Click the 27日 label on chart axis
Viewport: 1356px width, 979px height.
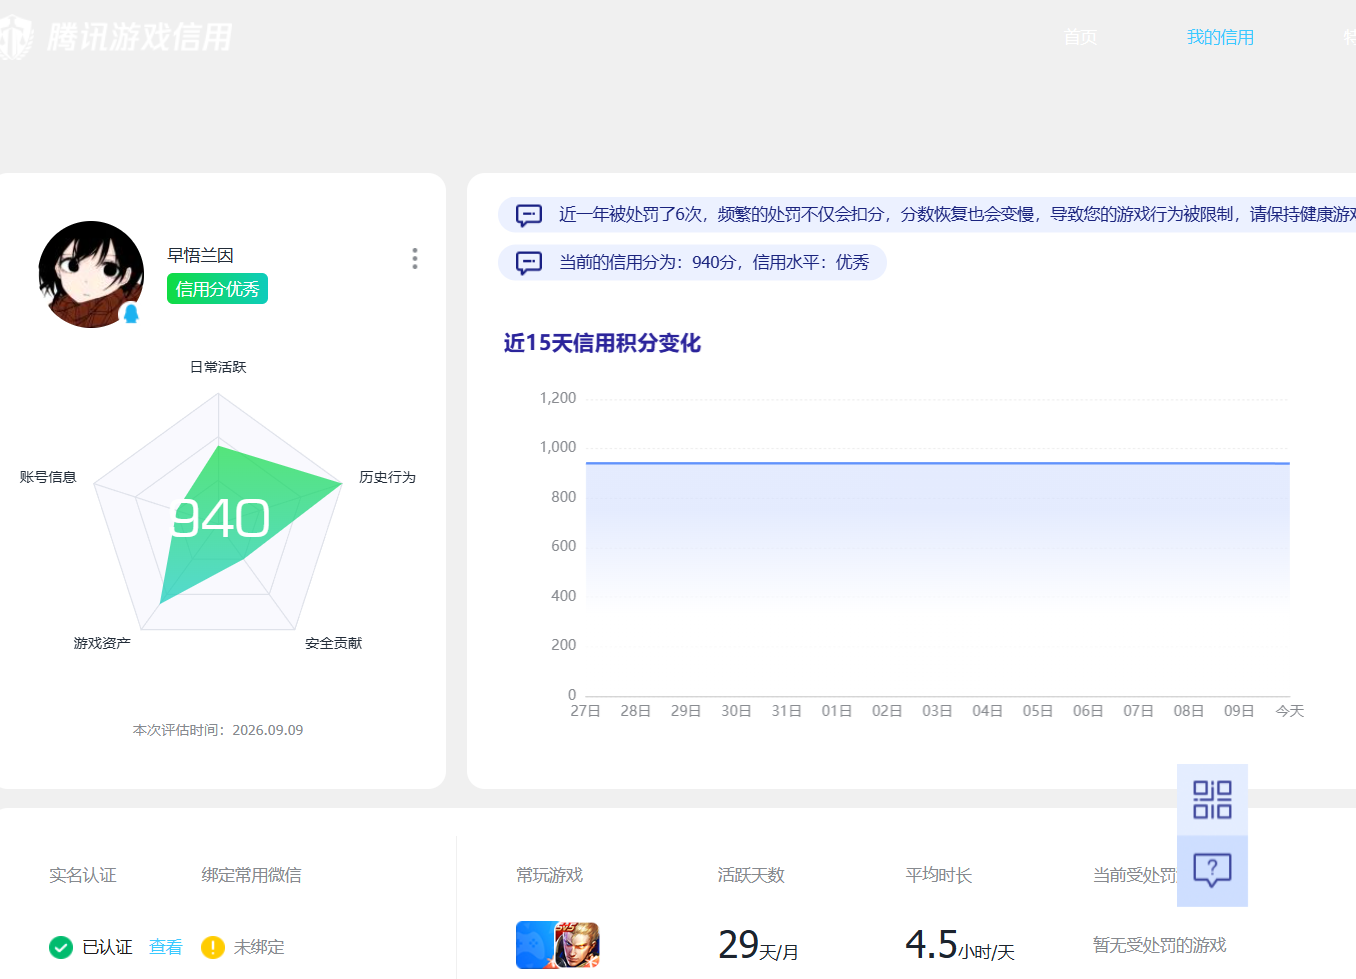[x=586, y=711]
